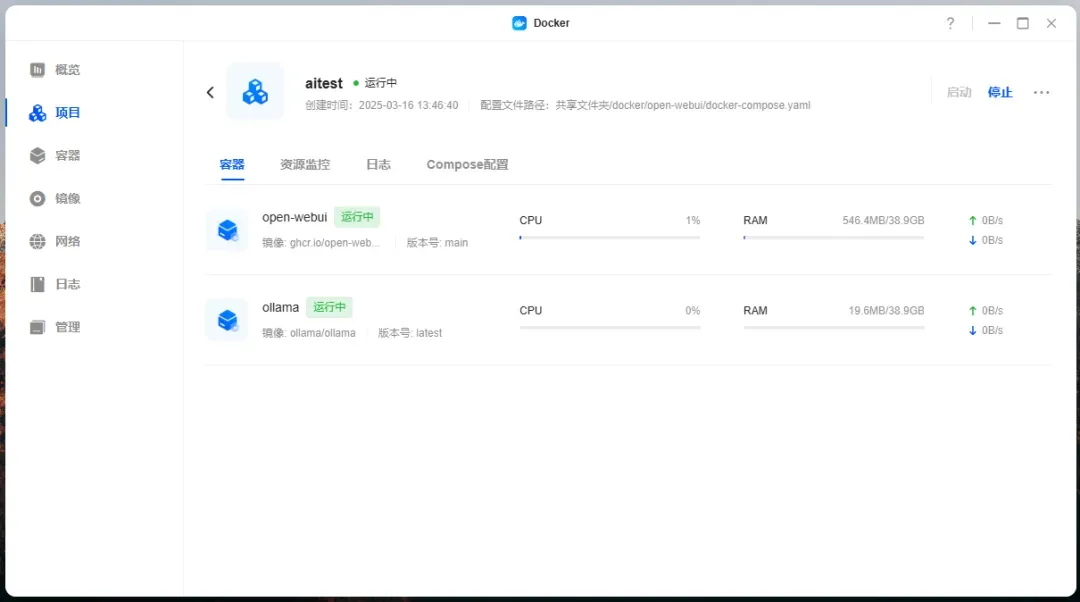The width and height of the screenshot is (1080, 602).
Task: Click the ollama CPU usage bar
Action: (x=610, y=328)
